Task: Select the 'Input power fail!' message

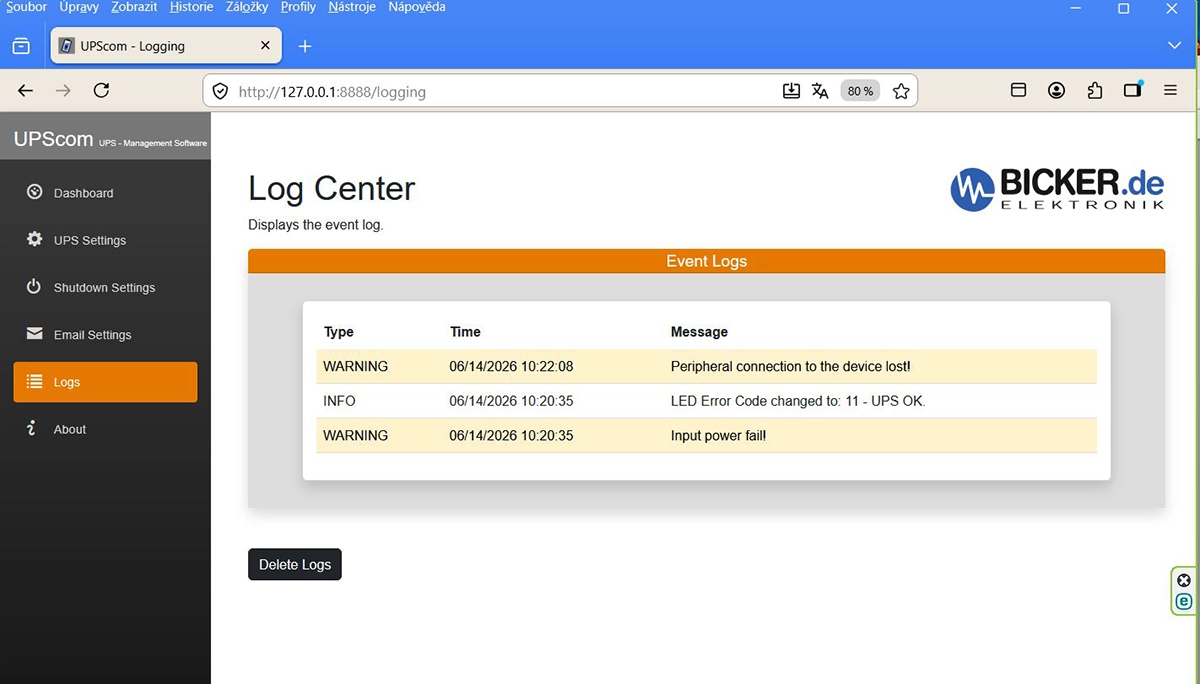Action: pos(719,436)
